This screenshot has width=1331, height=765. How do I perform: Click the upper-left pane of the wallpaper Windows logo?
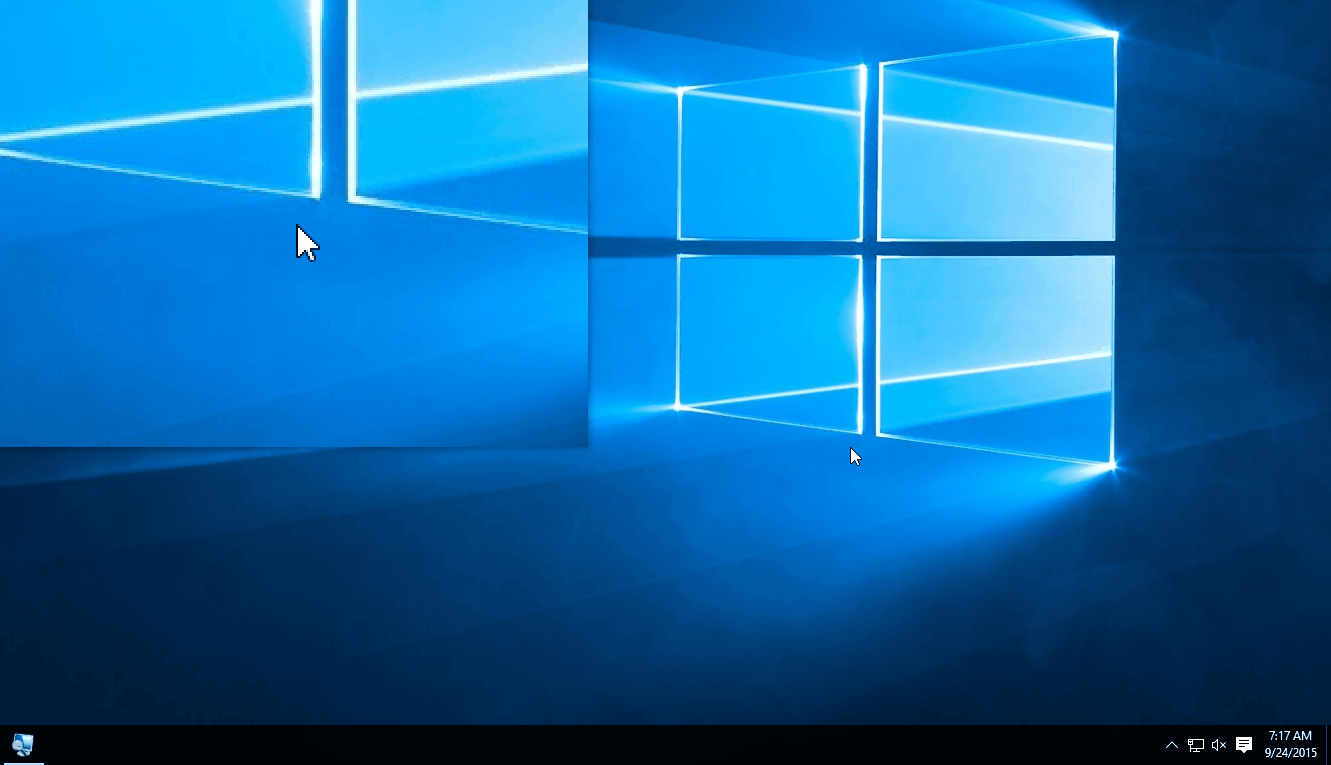tap(770, 165)
